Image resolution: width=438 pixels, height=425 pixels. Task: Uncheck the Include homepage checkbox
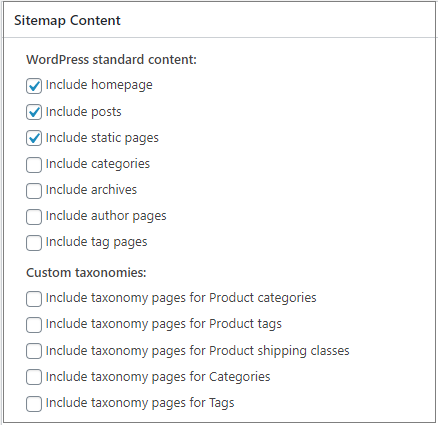[x=34, y=86]
